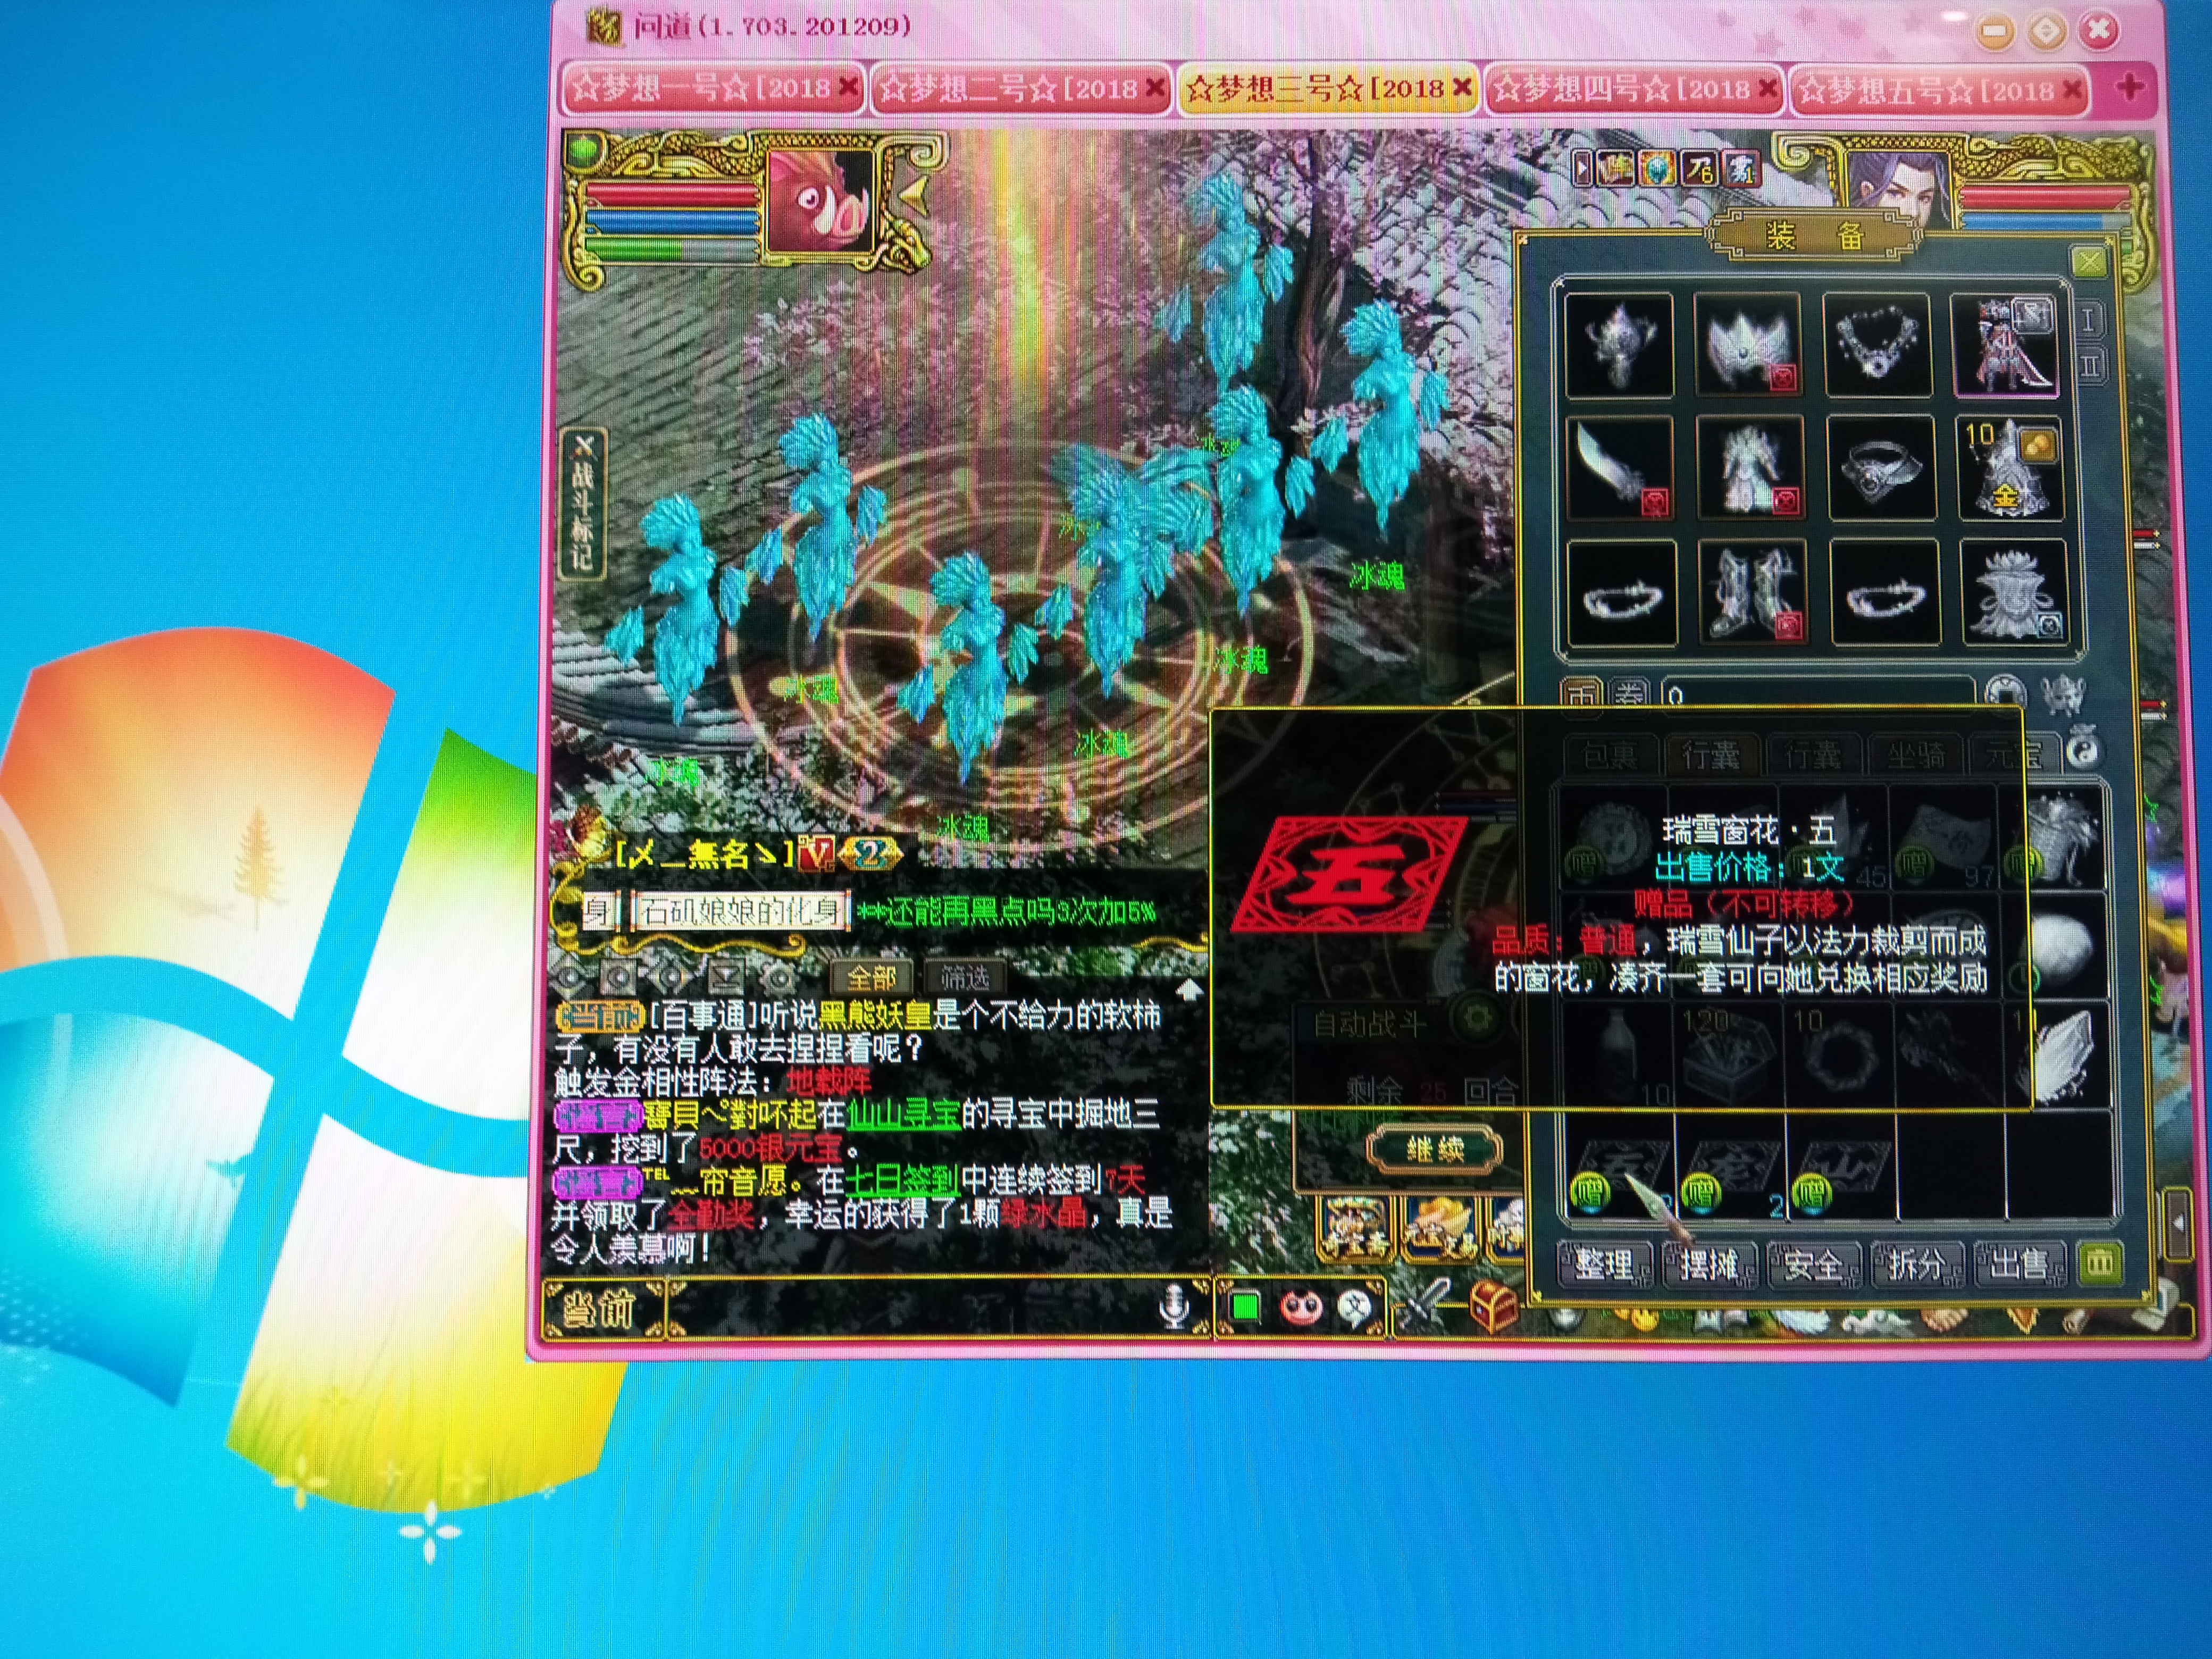Click the 拆分 split button
Screen dimensions: 2212x1659
click(x=1918, y=1265)
